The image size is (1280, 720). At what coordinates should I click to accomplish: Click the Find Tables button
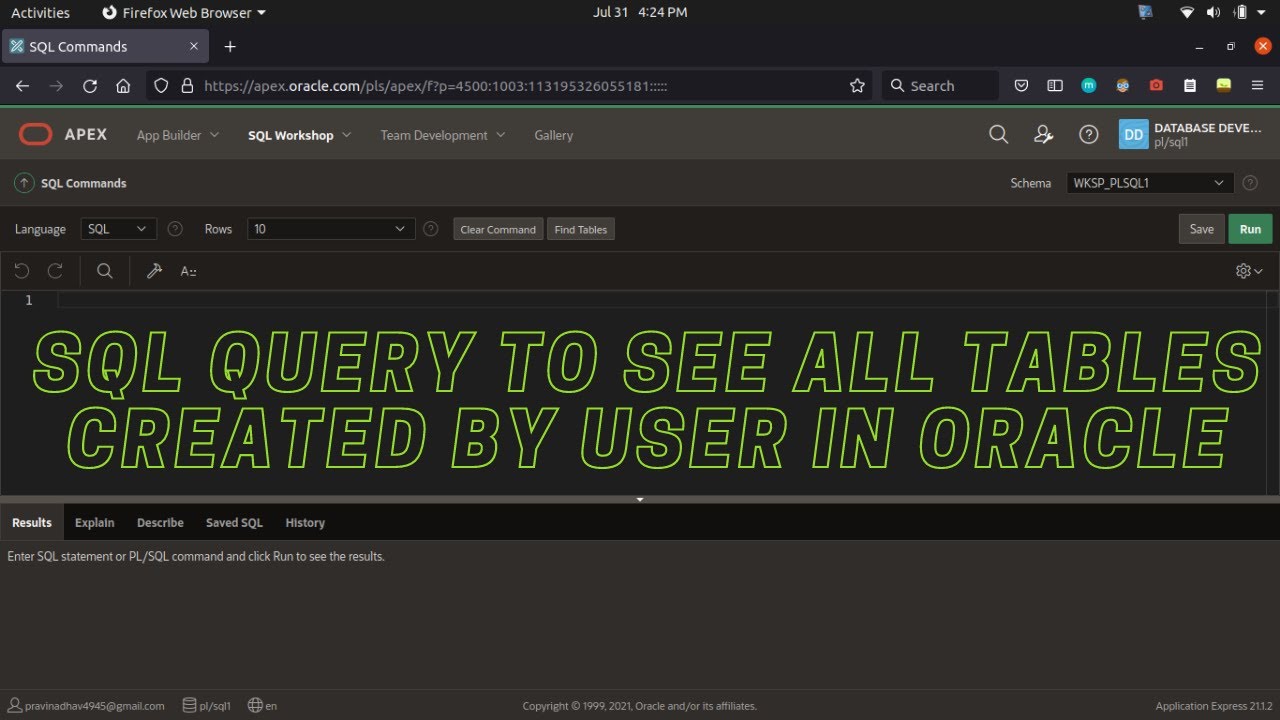[x=581, y=229]
